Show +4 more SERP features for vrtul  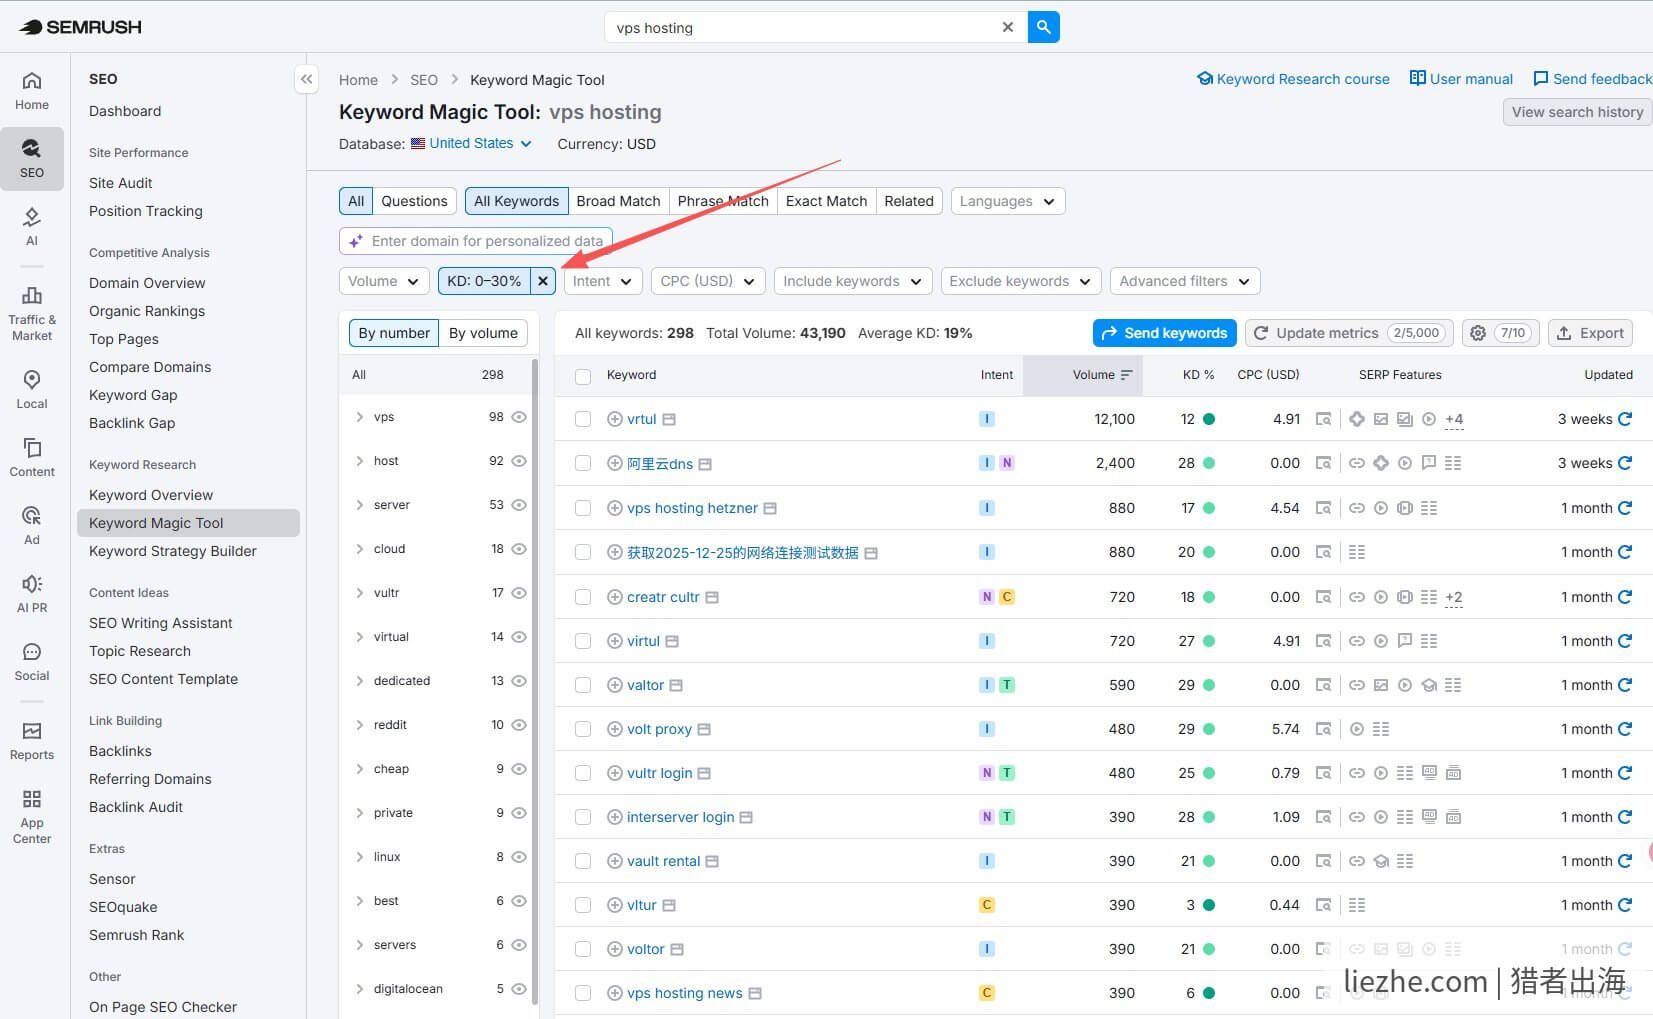tap(1454, 419)
